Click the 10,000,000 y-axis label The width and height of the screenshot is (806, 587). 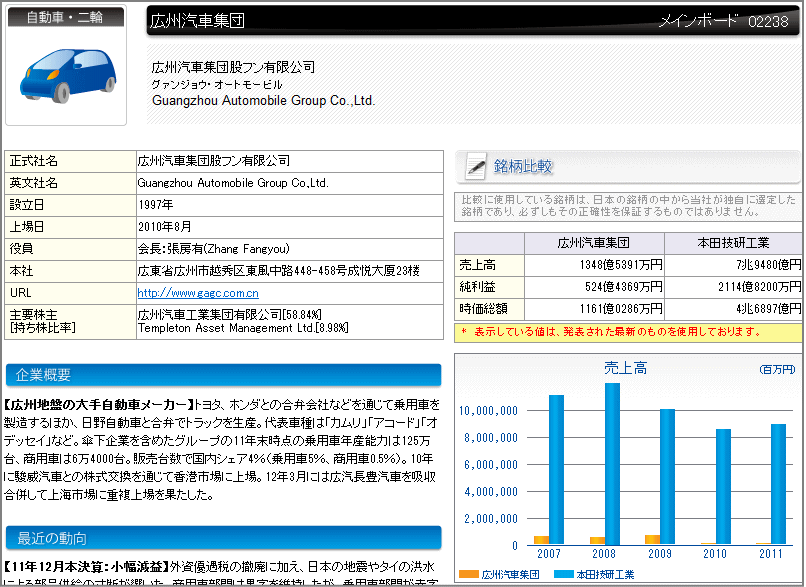pos(488,411)
